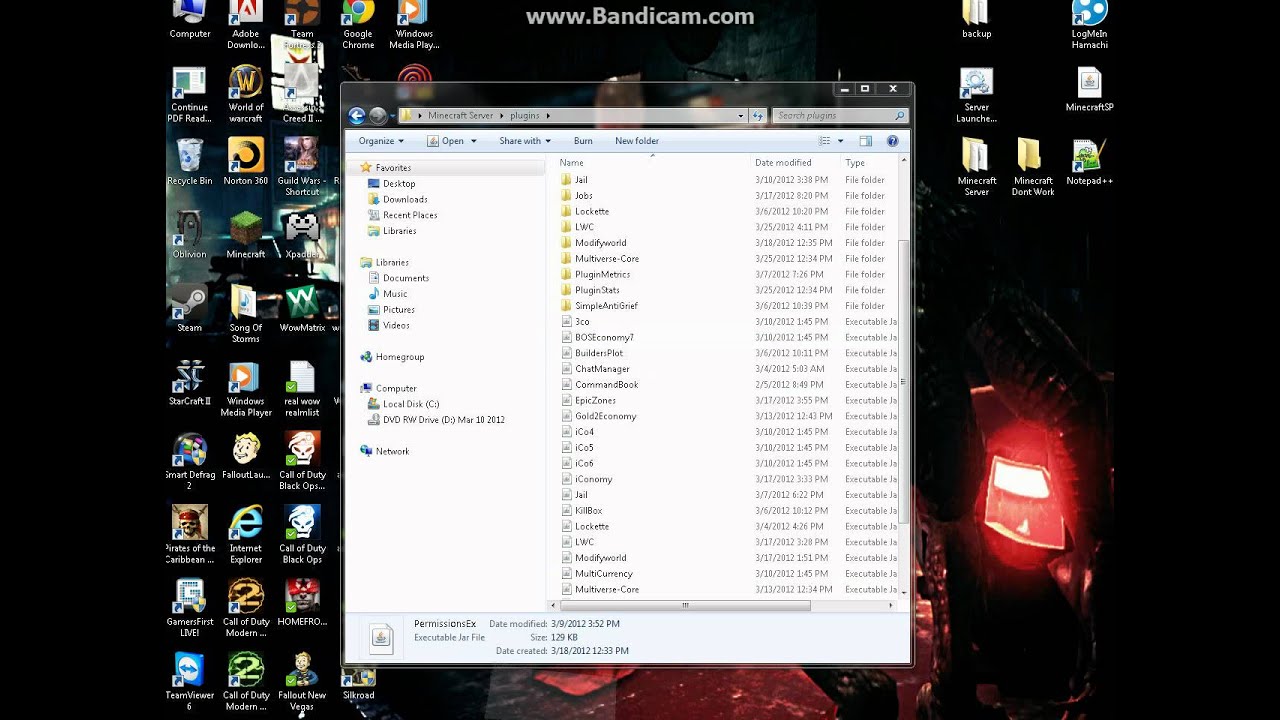This screenshot has height=720, width=1280.
Task: Refresh the plugins folder view
Action: click(x=758, y=116)
